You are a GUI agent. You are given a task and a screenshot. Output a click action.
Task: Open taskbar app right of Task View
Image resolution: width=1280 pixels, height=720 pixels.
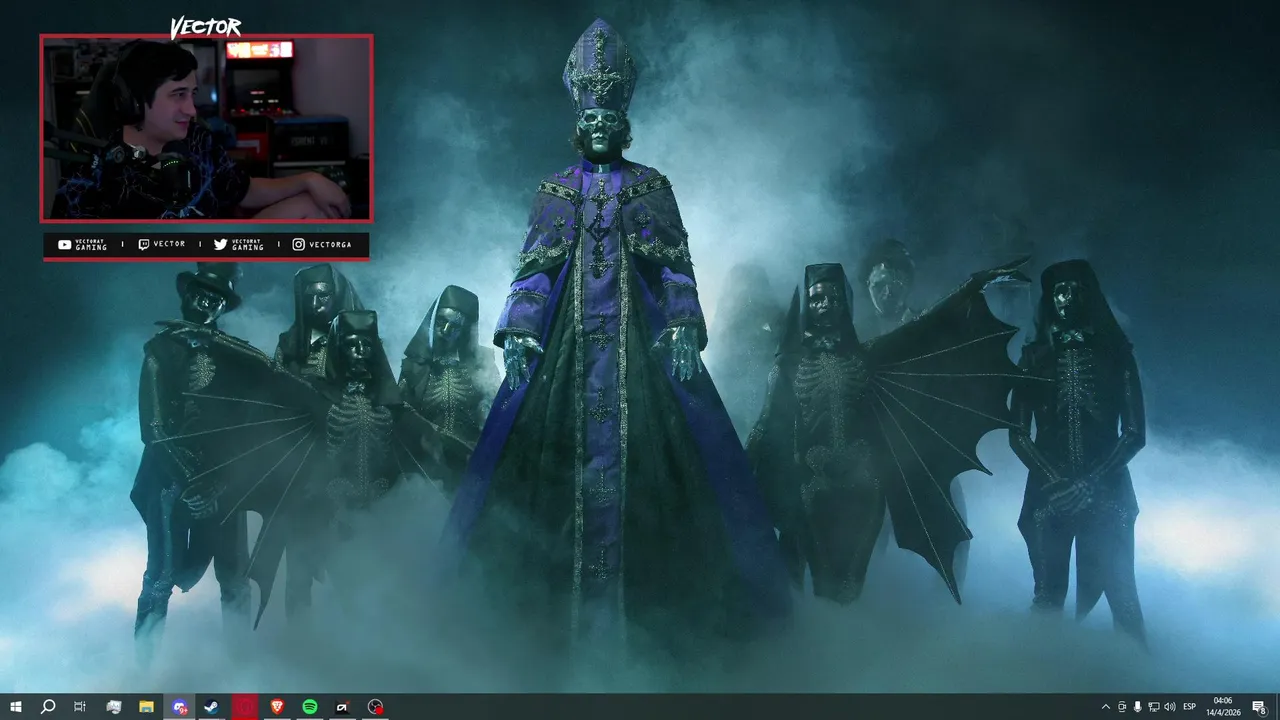pyautogui.click(x=114, y=707)
